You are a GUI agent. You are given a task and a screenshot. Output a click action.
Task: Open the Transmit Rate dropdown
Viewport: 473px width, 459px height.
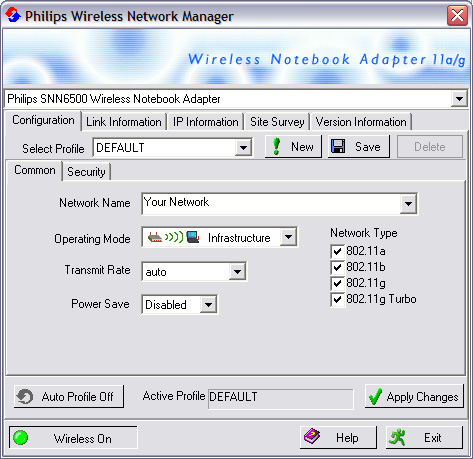pyautogui.click(x=237, y=272)
